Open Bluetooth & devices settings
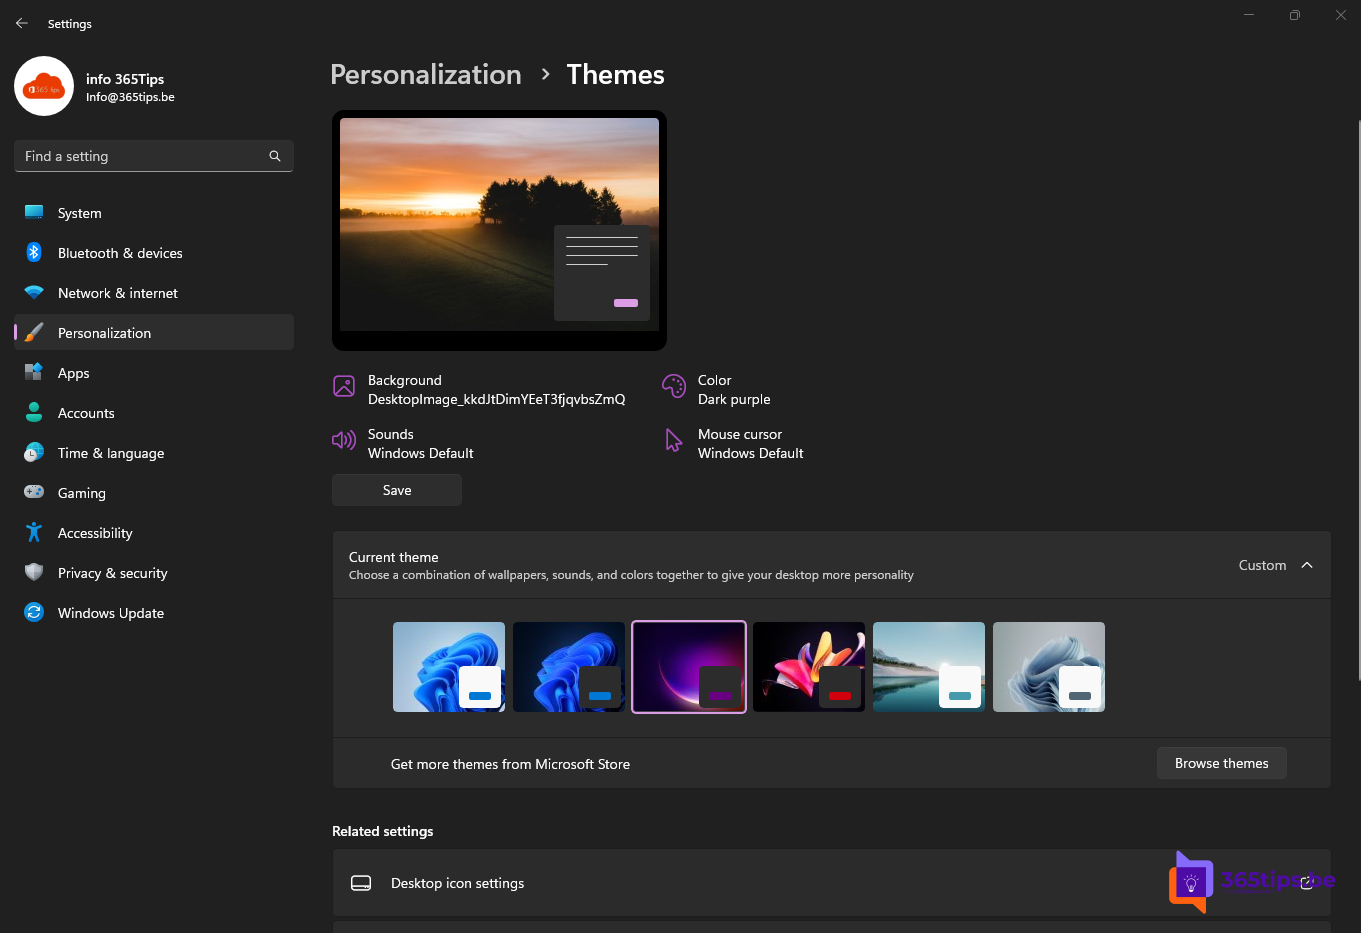Image resolution: width=1361 pixels, height=933 pixels. (x=118, y=252)
